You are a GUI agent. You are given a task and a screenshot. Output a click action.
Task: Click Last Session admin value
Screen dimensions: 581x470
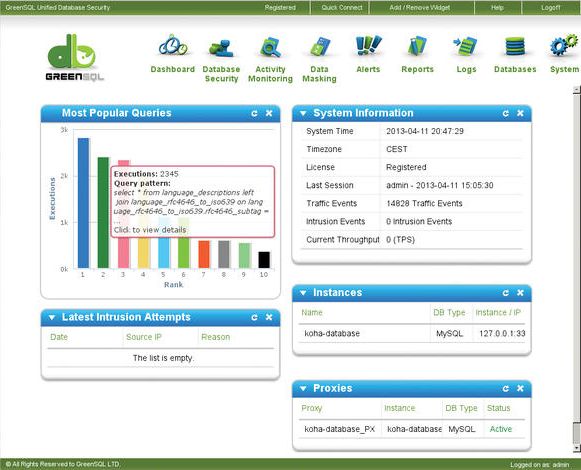click(x=439, y=186)
